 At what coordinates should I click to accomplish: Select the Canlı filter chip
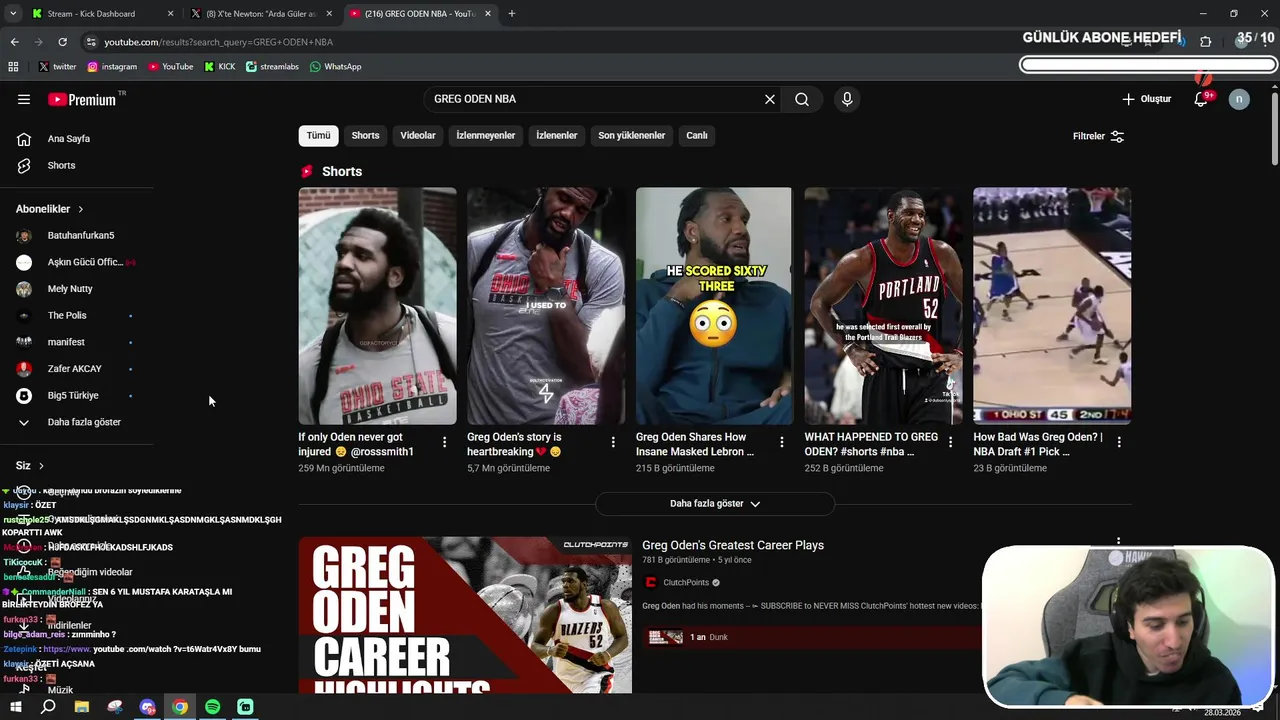click(x=697, y=135)
